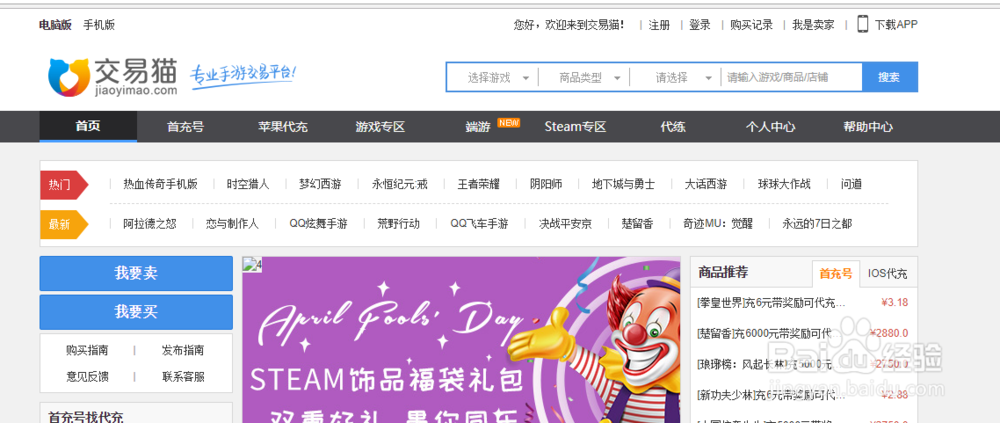Click hot game 地下城与勇士
Screen dimensions: 1000x423
click(x=623, y=184)
